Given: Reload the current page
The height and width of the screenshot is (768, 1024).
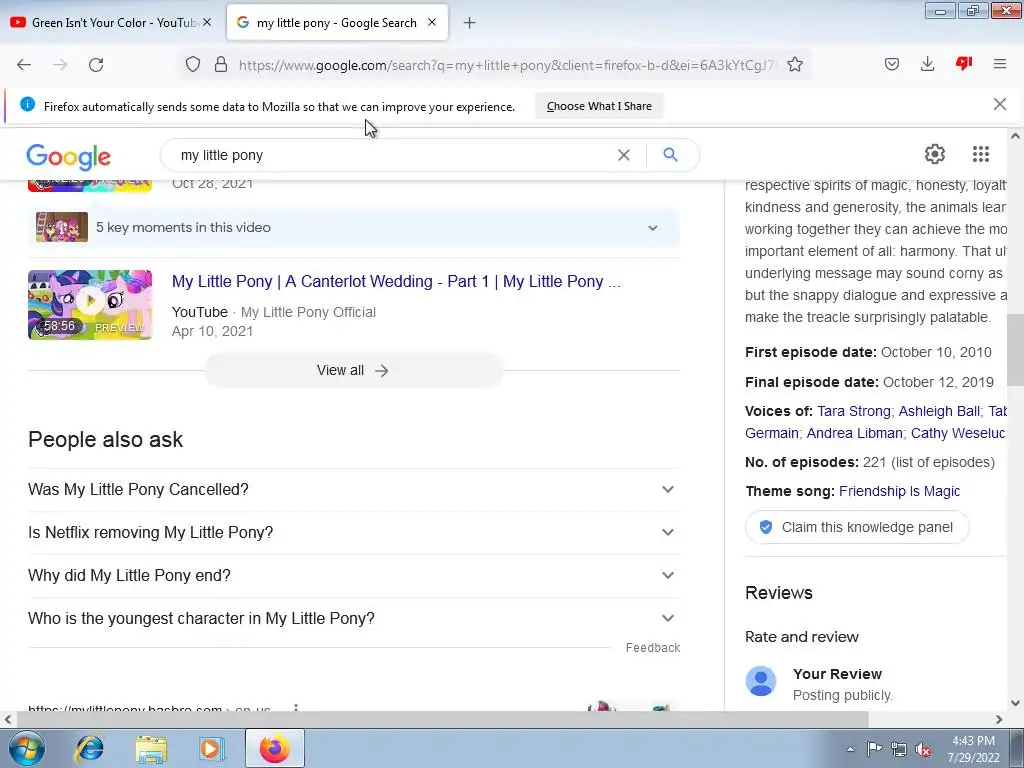Looking at the screenshot, I should (96, 65).
